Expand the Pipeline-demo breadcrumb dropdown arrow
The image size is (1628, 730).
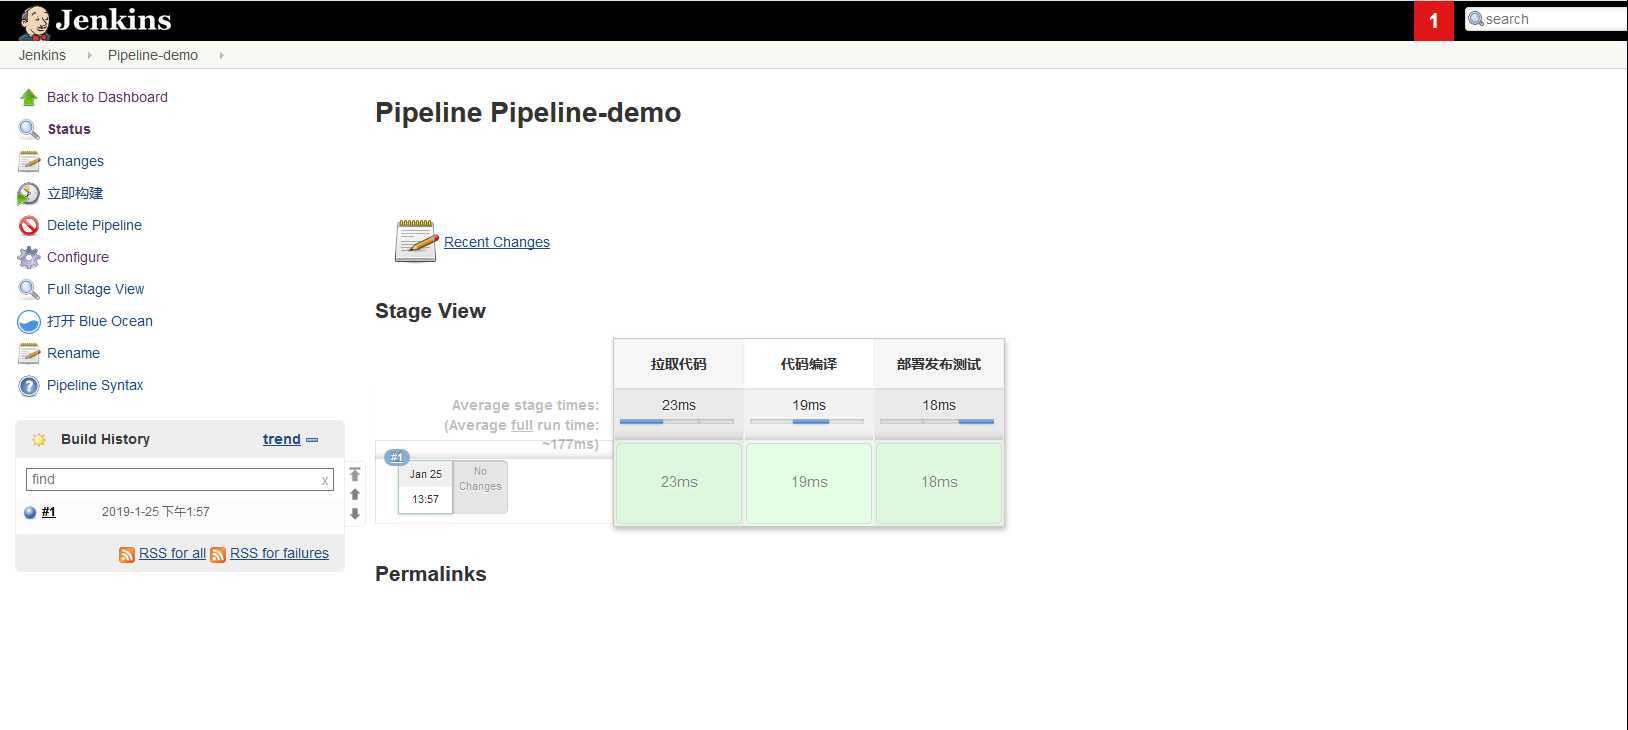click(221, 55)
